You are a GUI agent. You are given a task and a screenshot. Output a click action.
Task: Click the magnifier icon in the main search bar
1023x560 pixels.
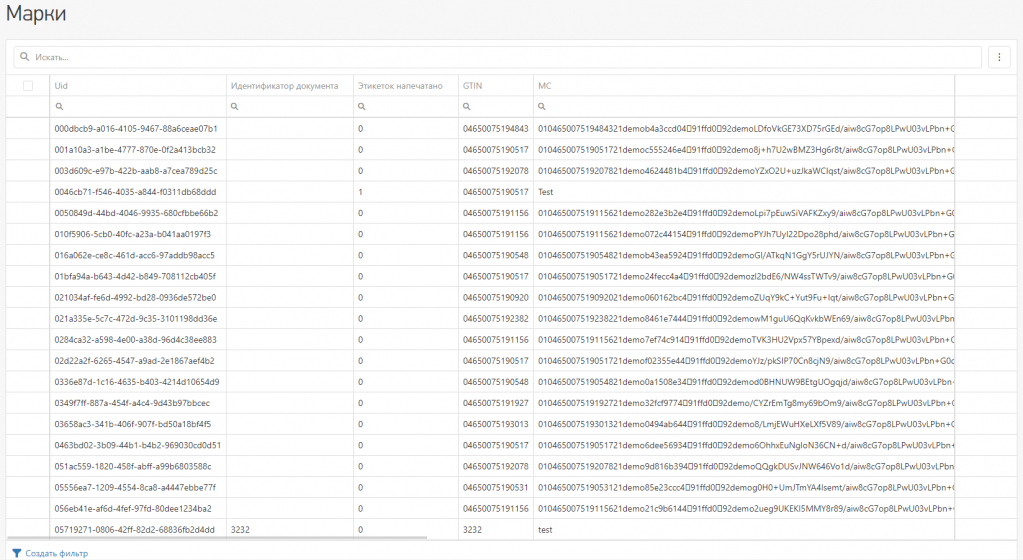pos(25,57)
